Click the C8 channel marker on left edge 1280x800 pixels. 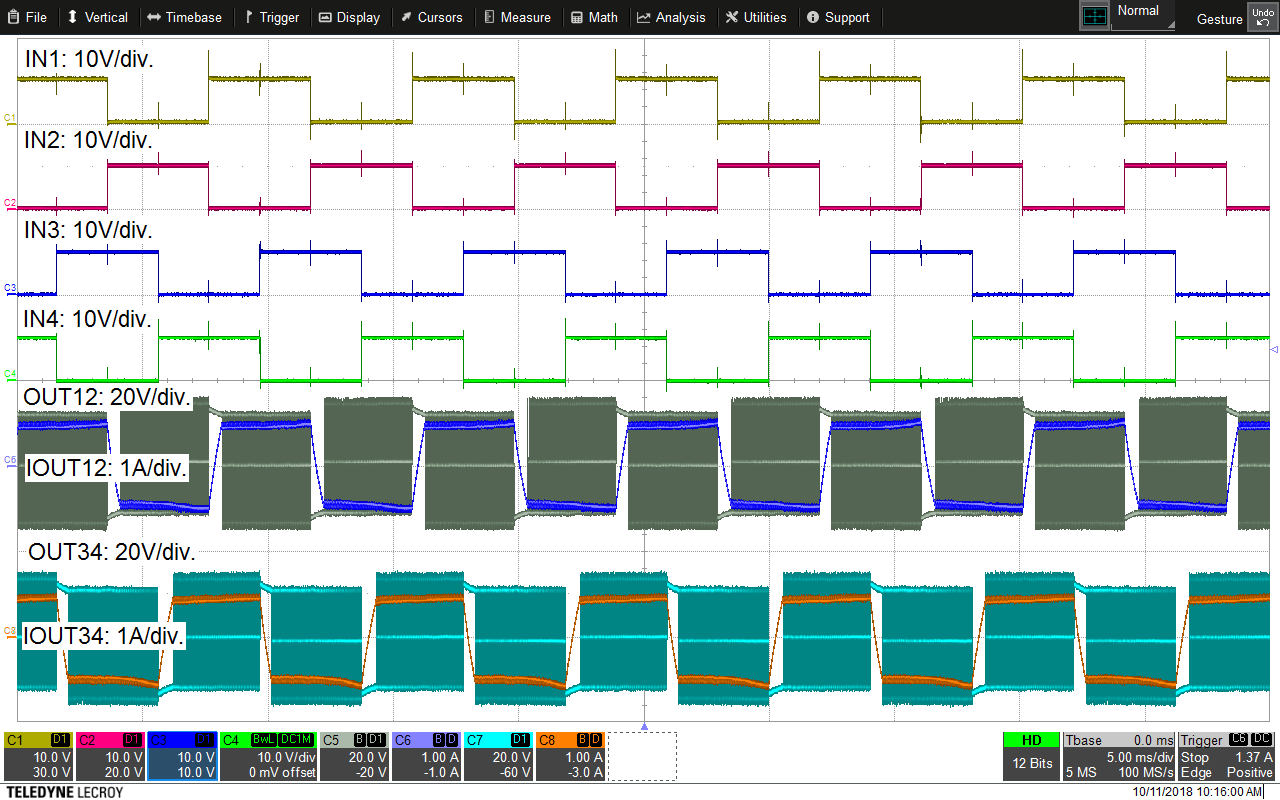click(x=10, y=631)
